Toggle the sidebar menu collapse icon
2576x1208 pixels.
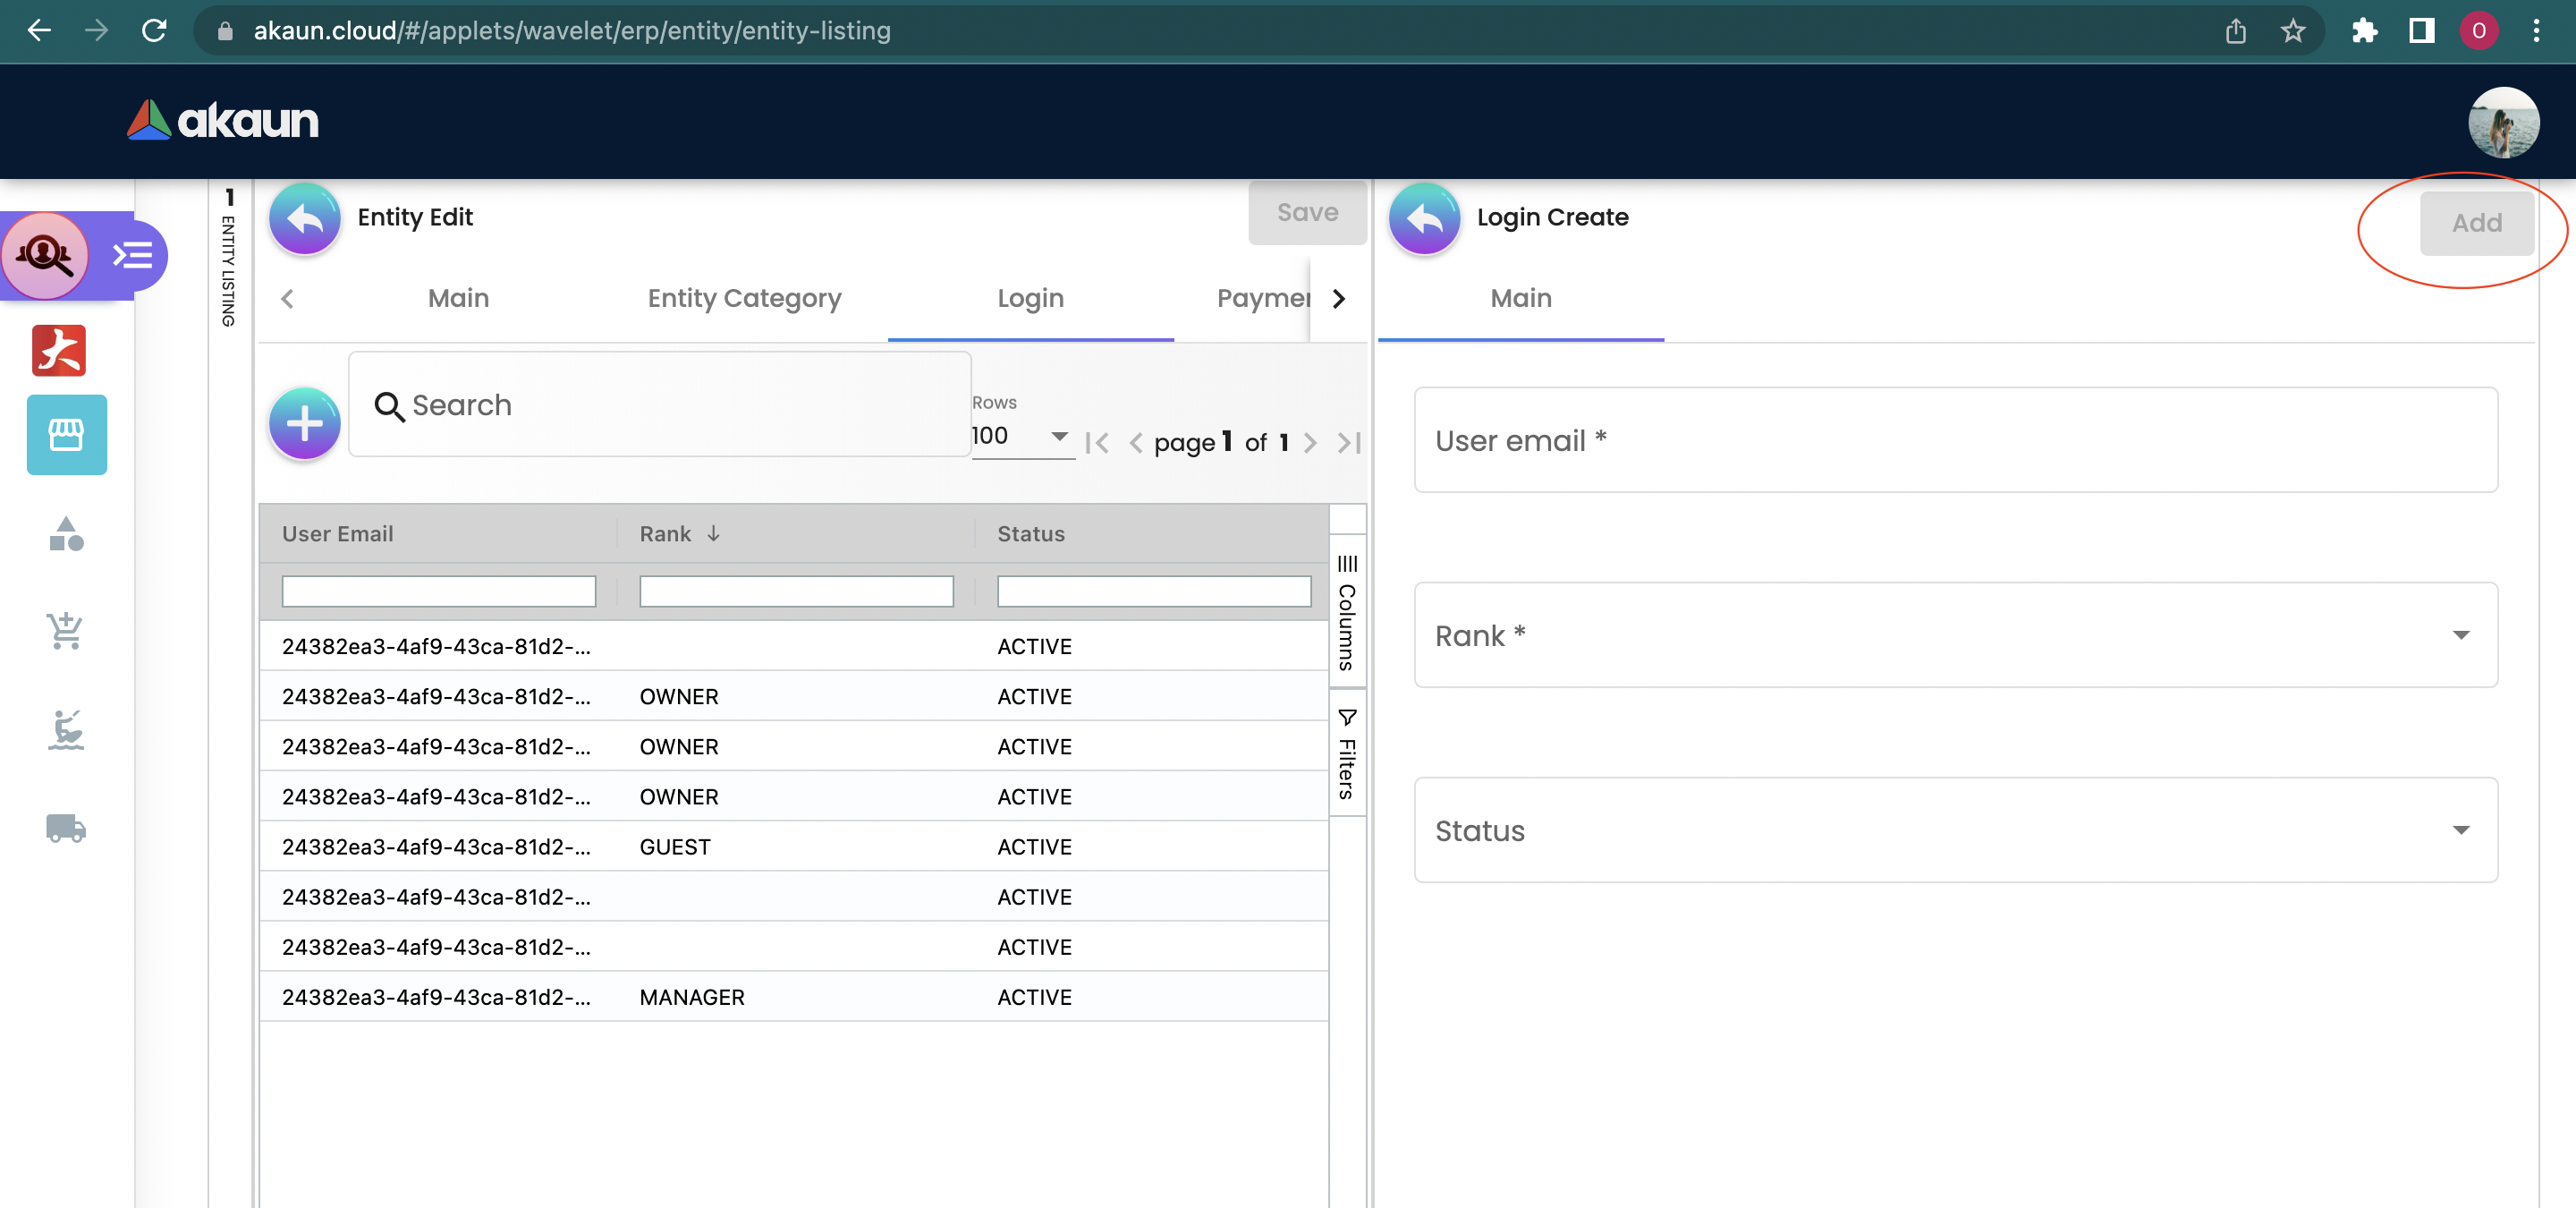(132, 256)
